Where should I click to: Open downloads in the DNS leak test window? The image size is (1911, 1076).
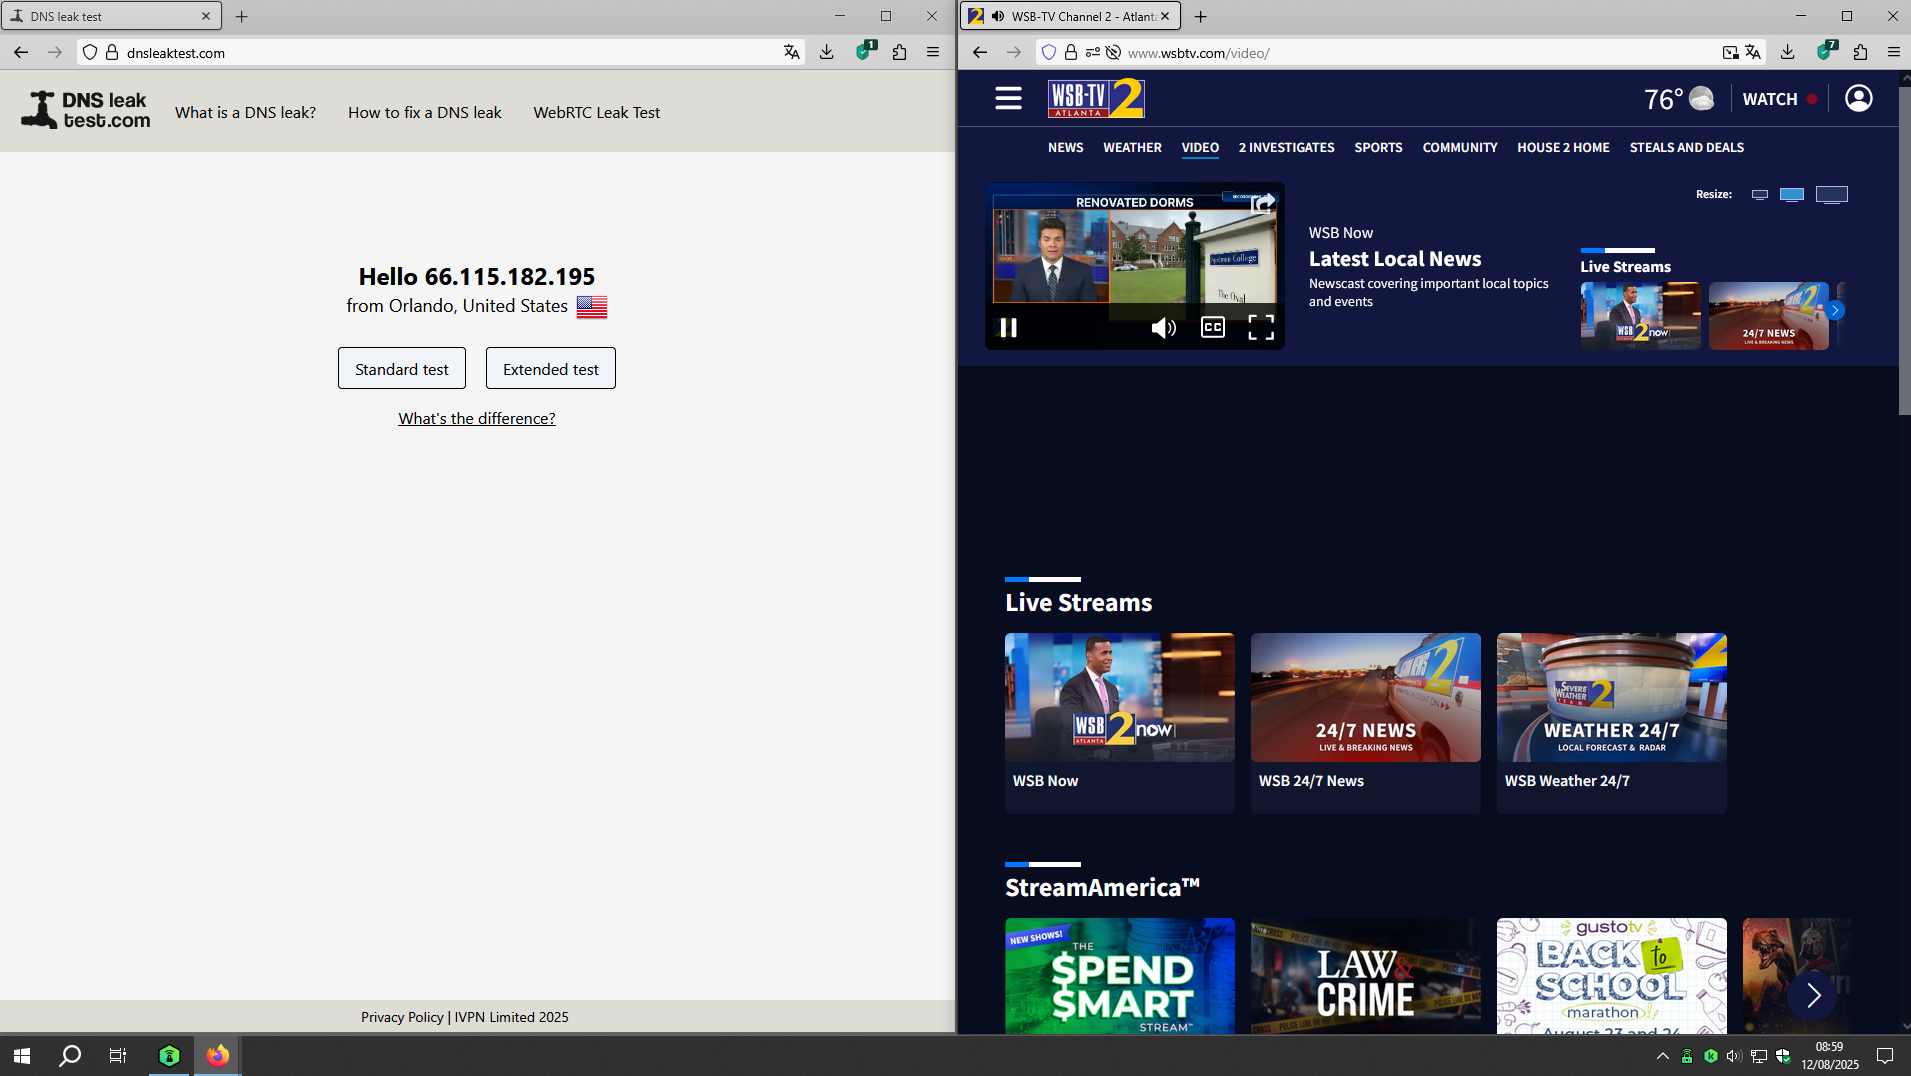point(827,53)
